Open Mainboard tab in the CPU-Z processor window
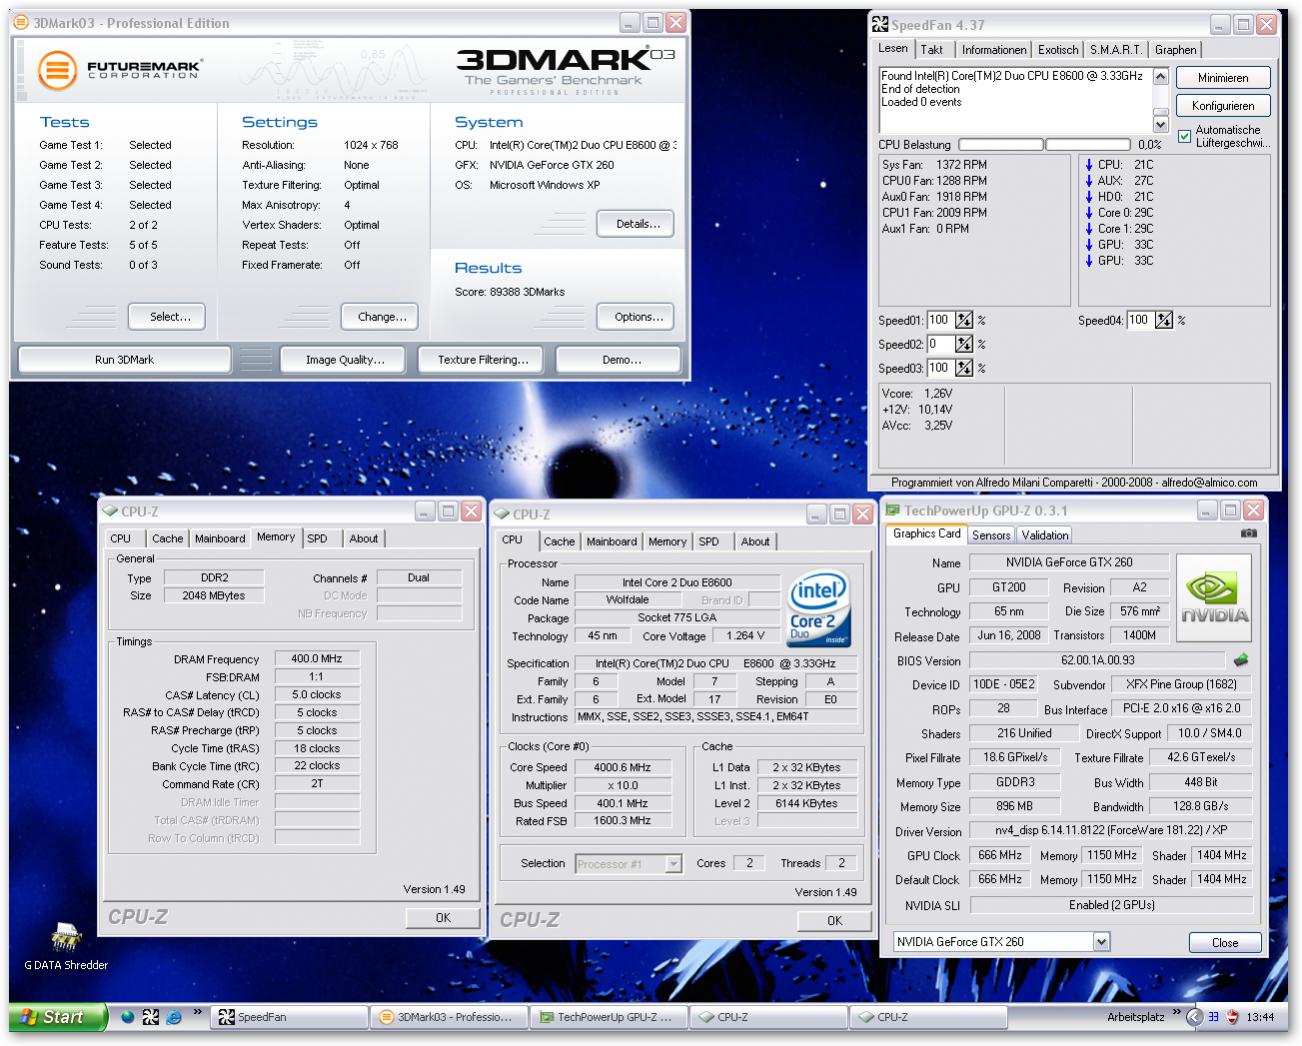Viewport: 1302px width, 1046px height. click(x=611, y=541)
